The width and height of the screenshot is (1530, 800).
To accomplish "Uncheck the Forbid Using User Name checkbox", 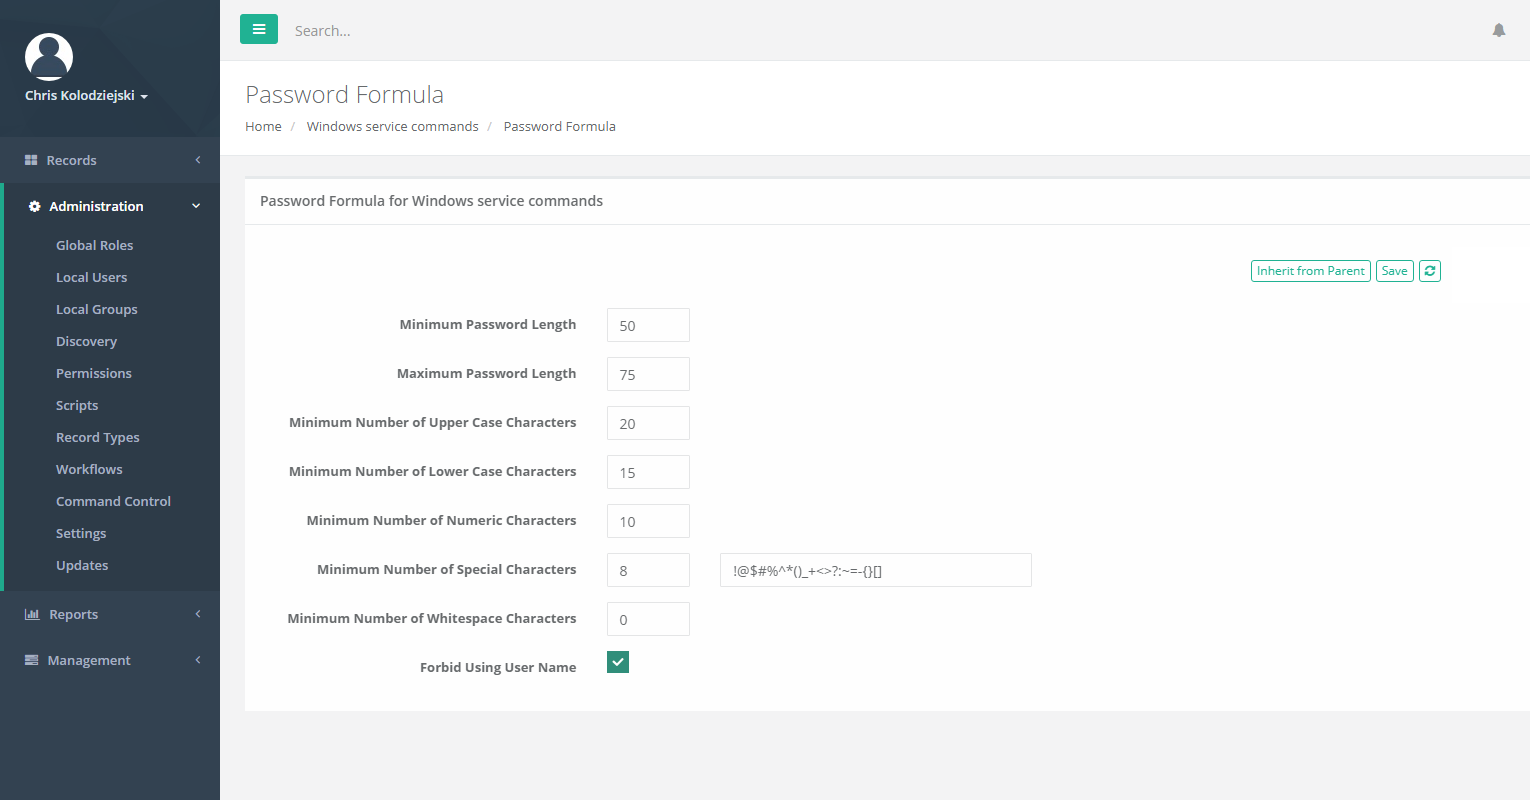I will pos(618,662).
